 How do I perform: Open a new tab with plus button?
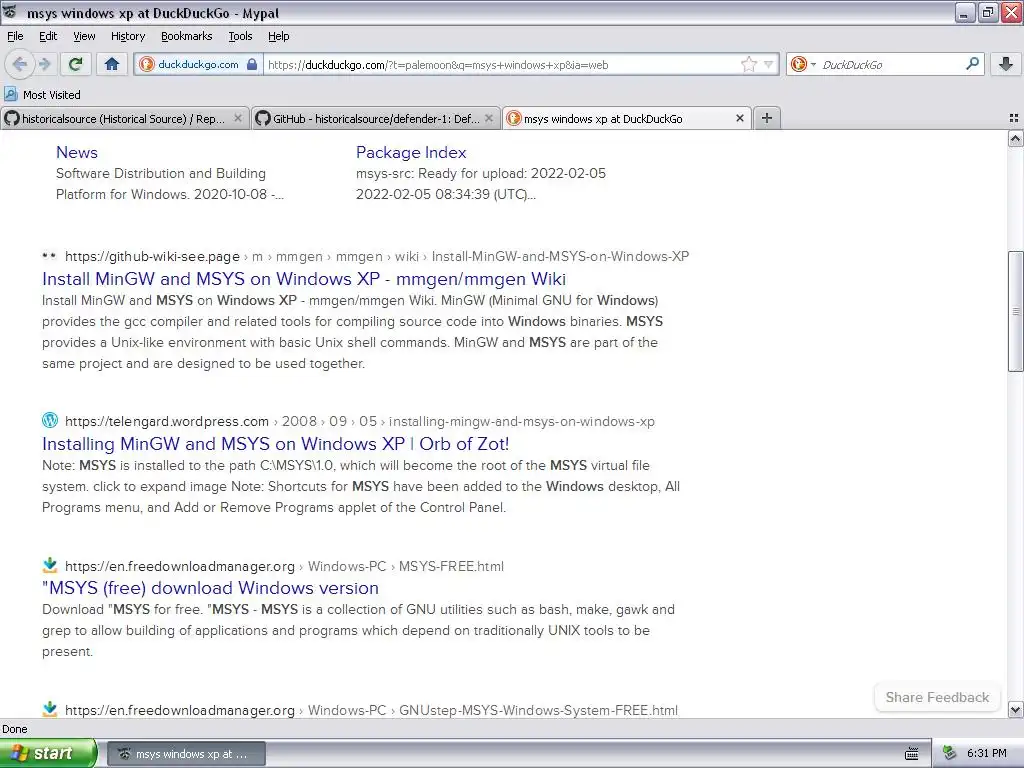tap(767, 118)
